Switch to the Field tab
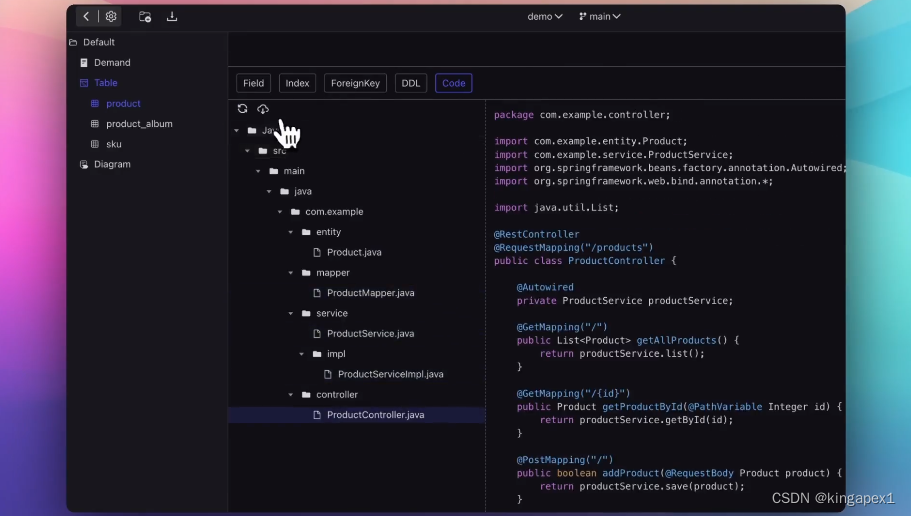This screenshot has width=911, height=516. point(253,83)
